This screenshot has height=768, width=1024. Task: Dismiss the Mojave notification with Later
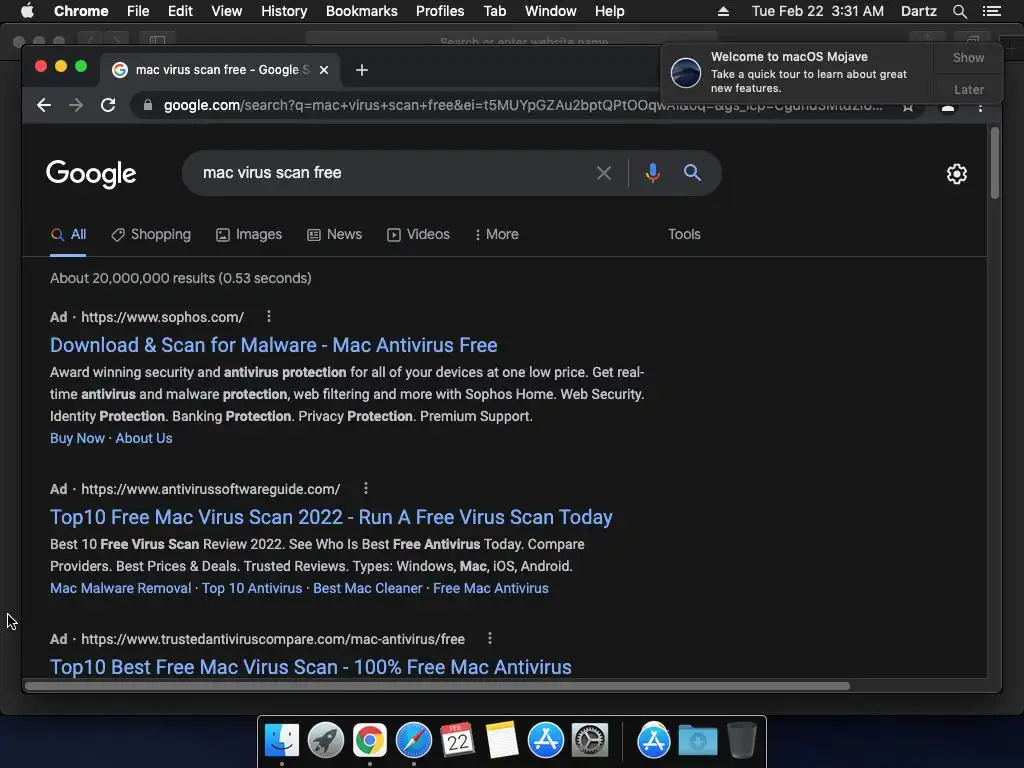968,89
